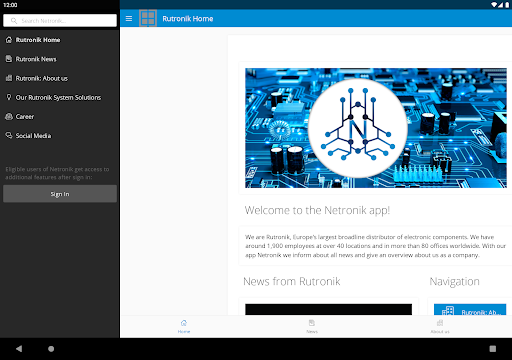
Task: Click the building icon on the navigation tile
Action: coord(448,311)
